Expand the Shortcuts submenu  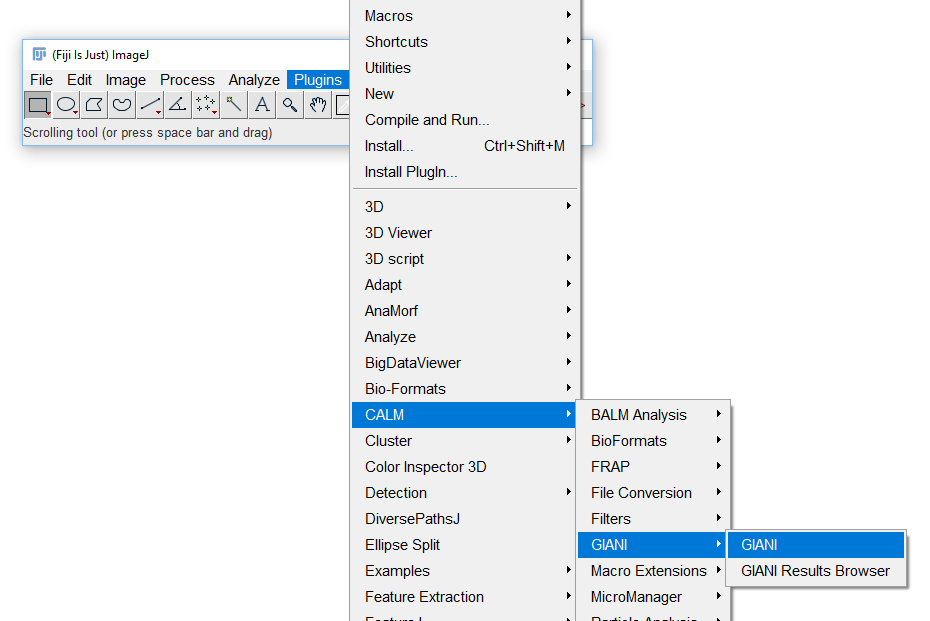coord(464,42)
